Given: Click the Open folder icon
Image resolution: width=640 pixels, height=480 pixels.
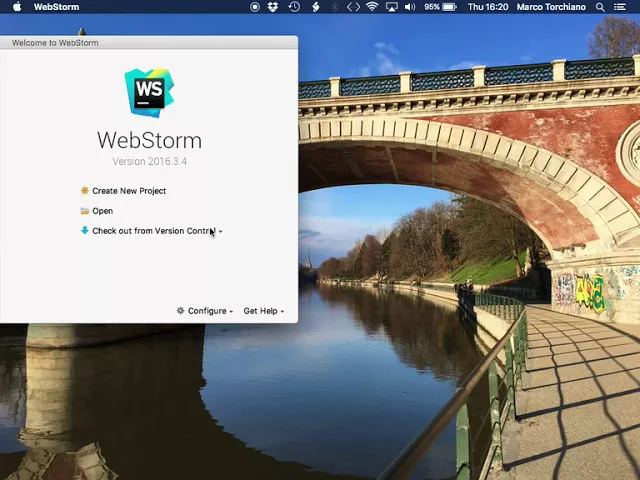Looking at the screenshot, I should tap(84, 211).
